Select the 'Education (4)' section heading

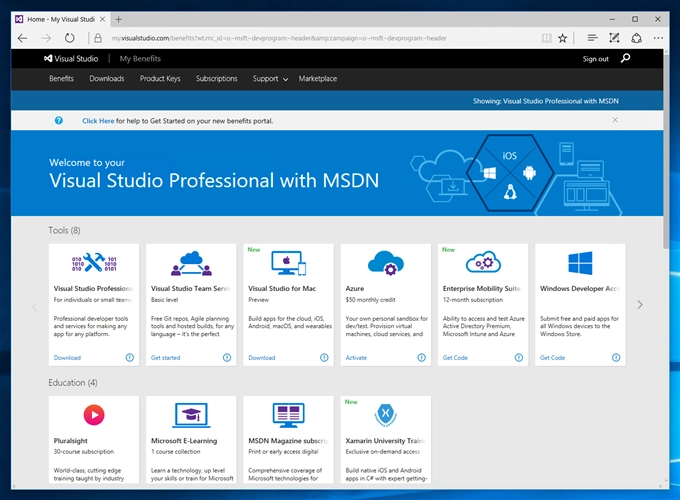coord(73,382)
